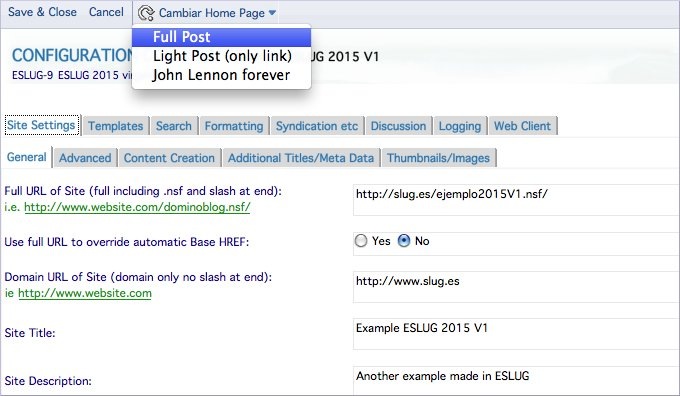Switch to the Templates tab
Viewport: 680px width, 396px height.
[x=116, y=126]
